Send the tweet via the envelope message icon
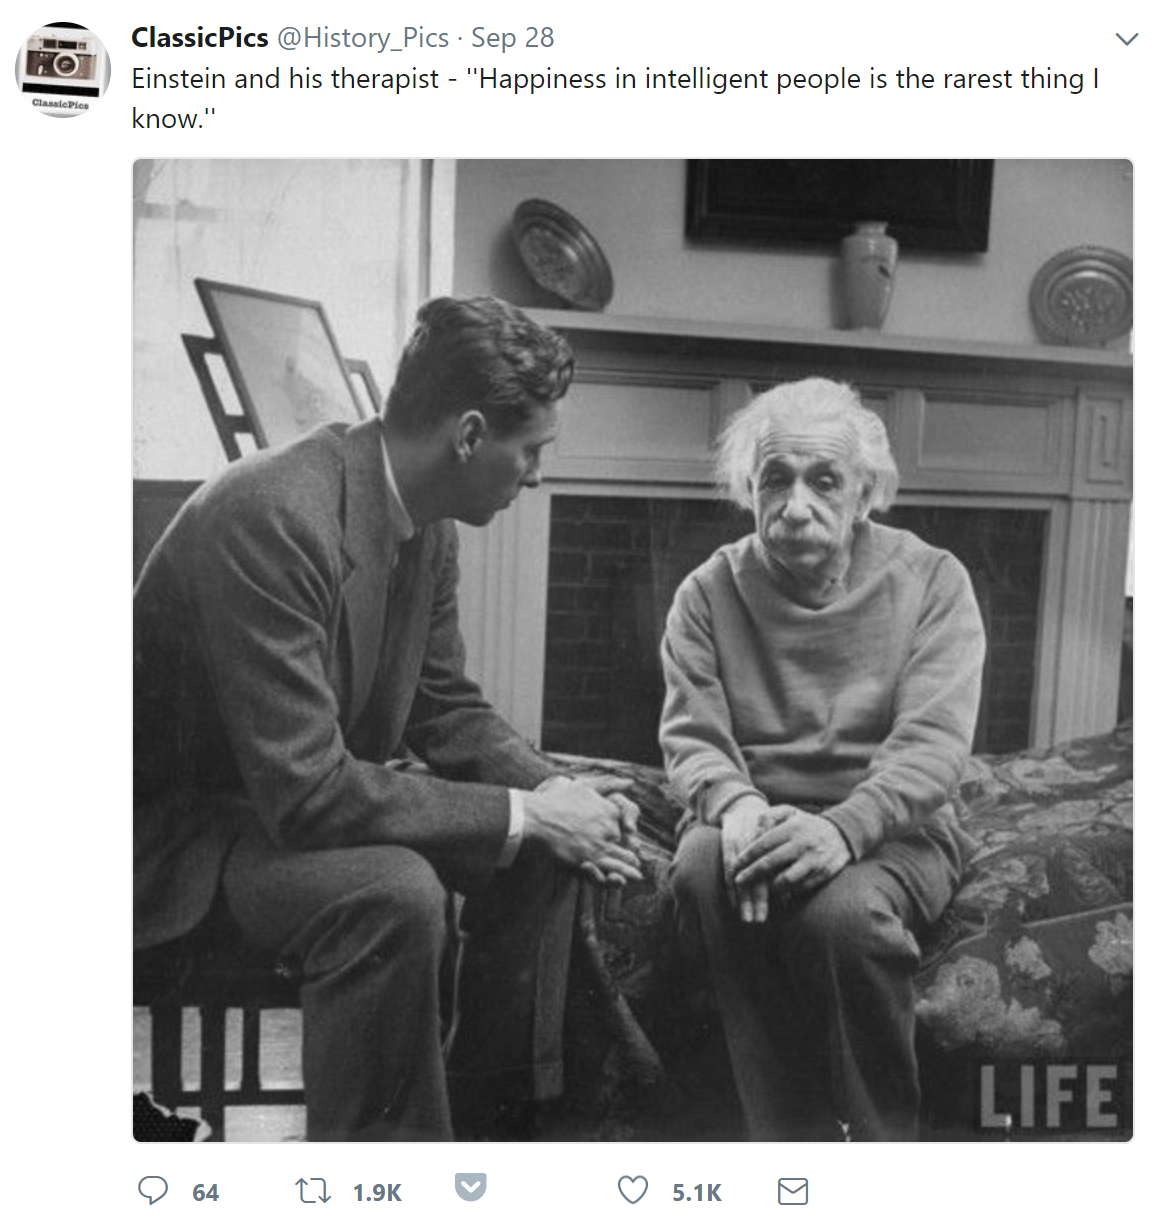Viewport: 1161px width, 1221px height. [793, 1191]
